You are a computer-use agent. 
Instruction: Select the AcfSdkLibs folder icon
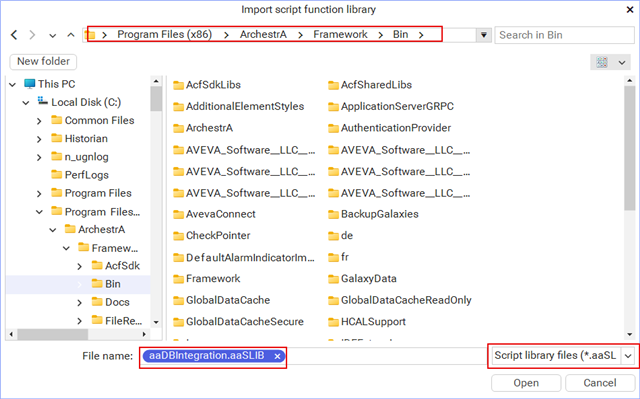point(178,85)
